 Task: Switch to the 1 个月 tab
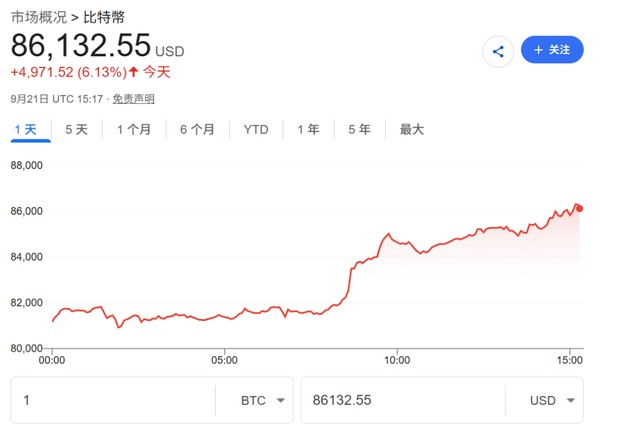click(x=134, y=130)
